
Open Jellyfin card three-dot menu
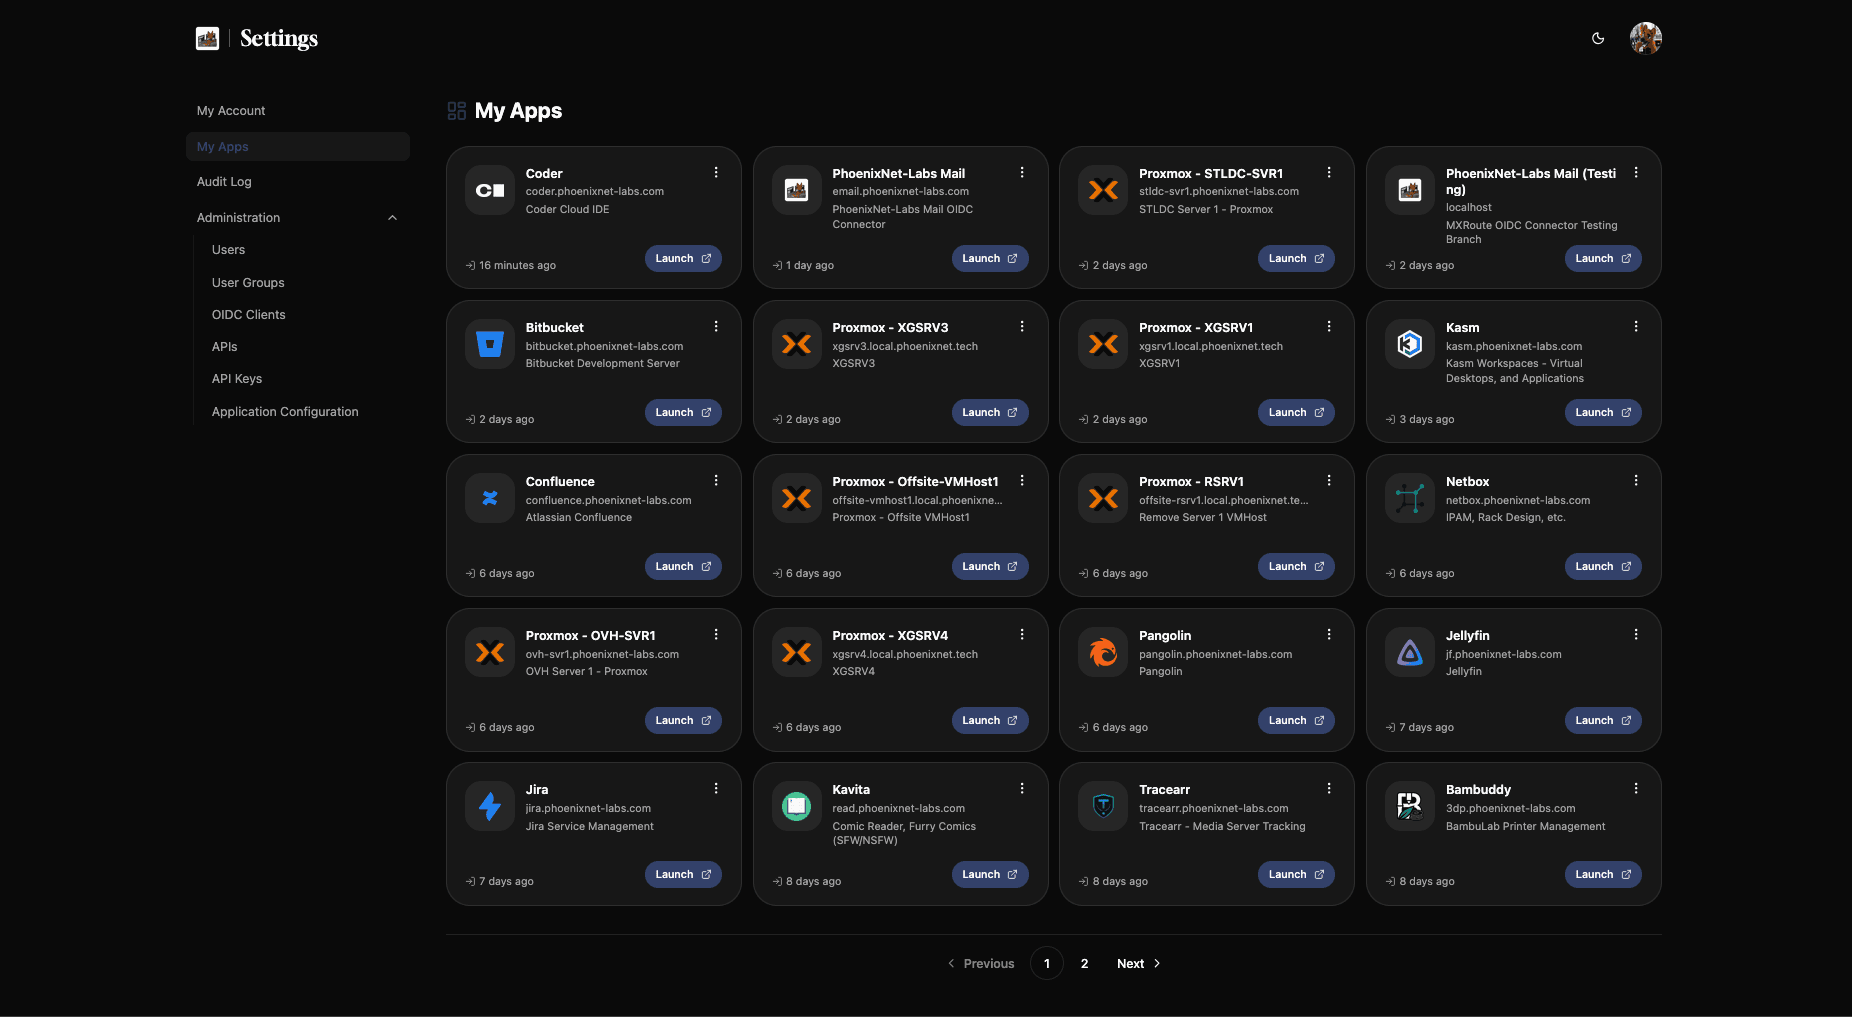1636,634
